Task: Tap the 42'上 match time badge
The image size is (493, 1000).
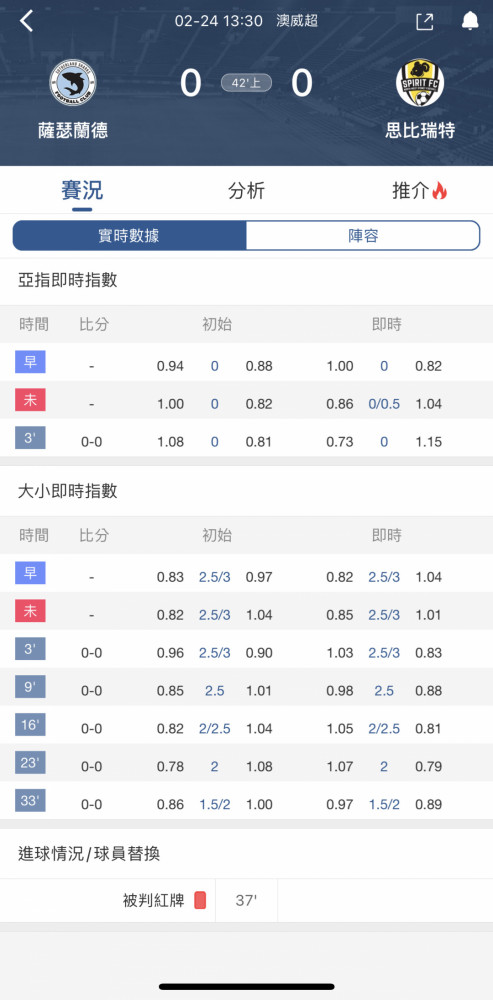Action: coord(246,84)
